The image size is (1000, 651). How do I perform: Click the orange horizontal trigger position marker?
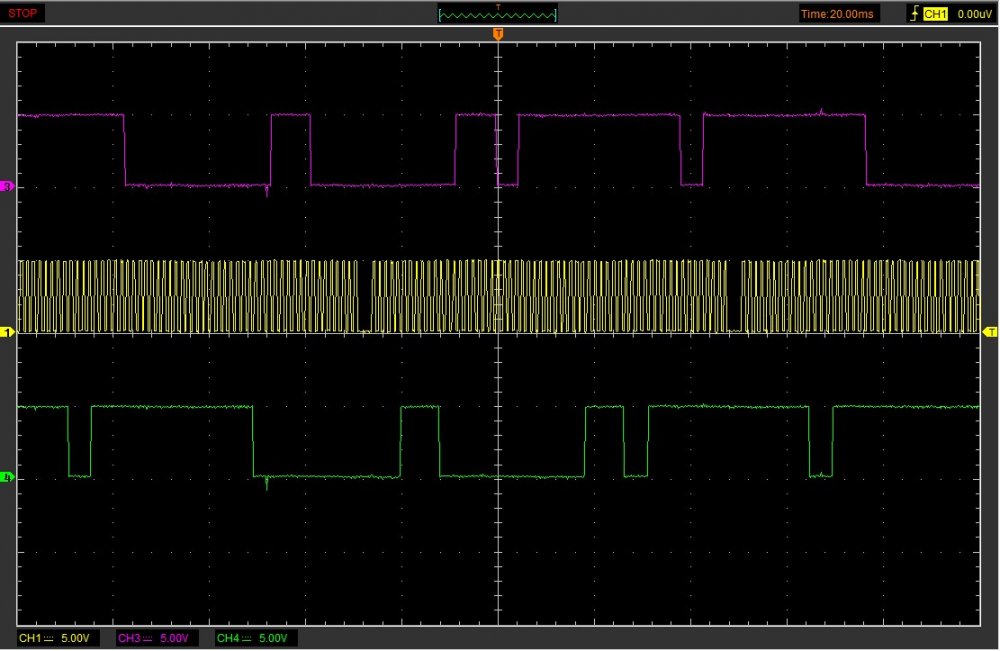click(x=498, y=35)
